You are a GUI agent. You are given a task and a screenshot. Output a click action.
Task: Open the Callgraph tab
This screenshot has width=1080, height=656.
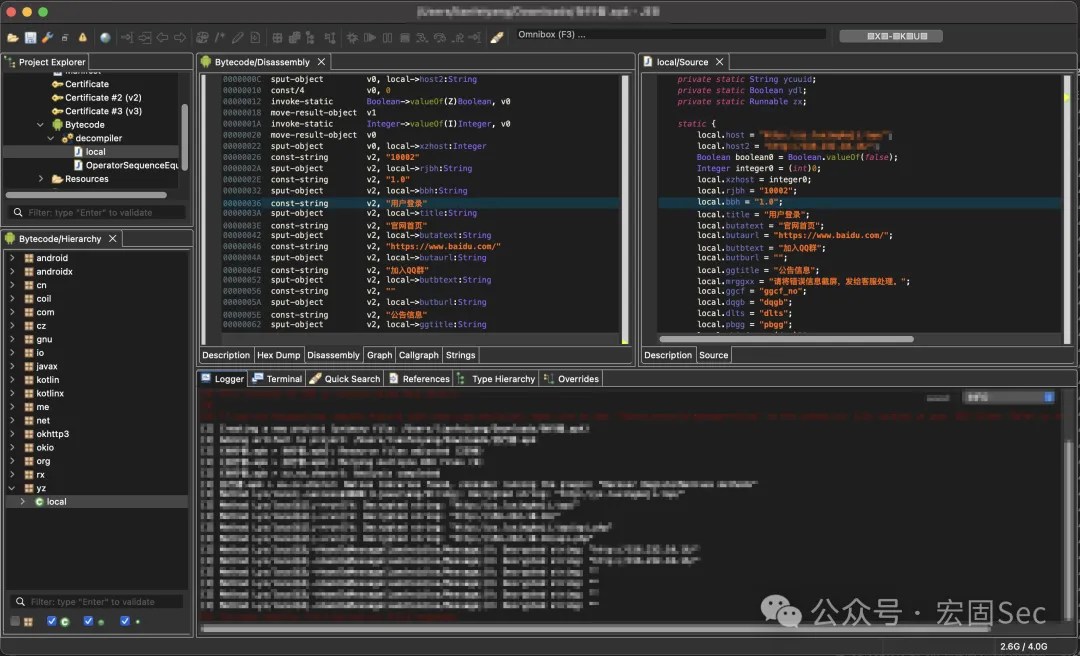(x=418, y=355)
